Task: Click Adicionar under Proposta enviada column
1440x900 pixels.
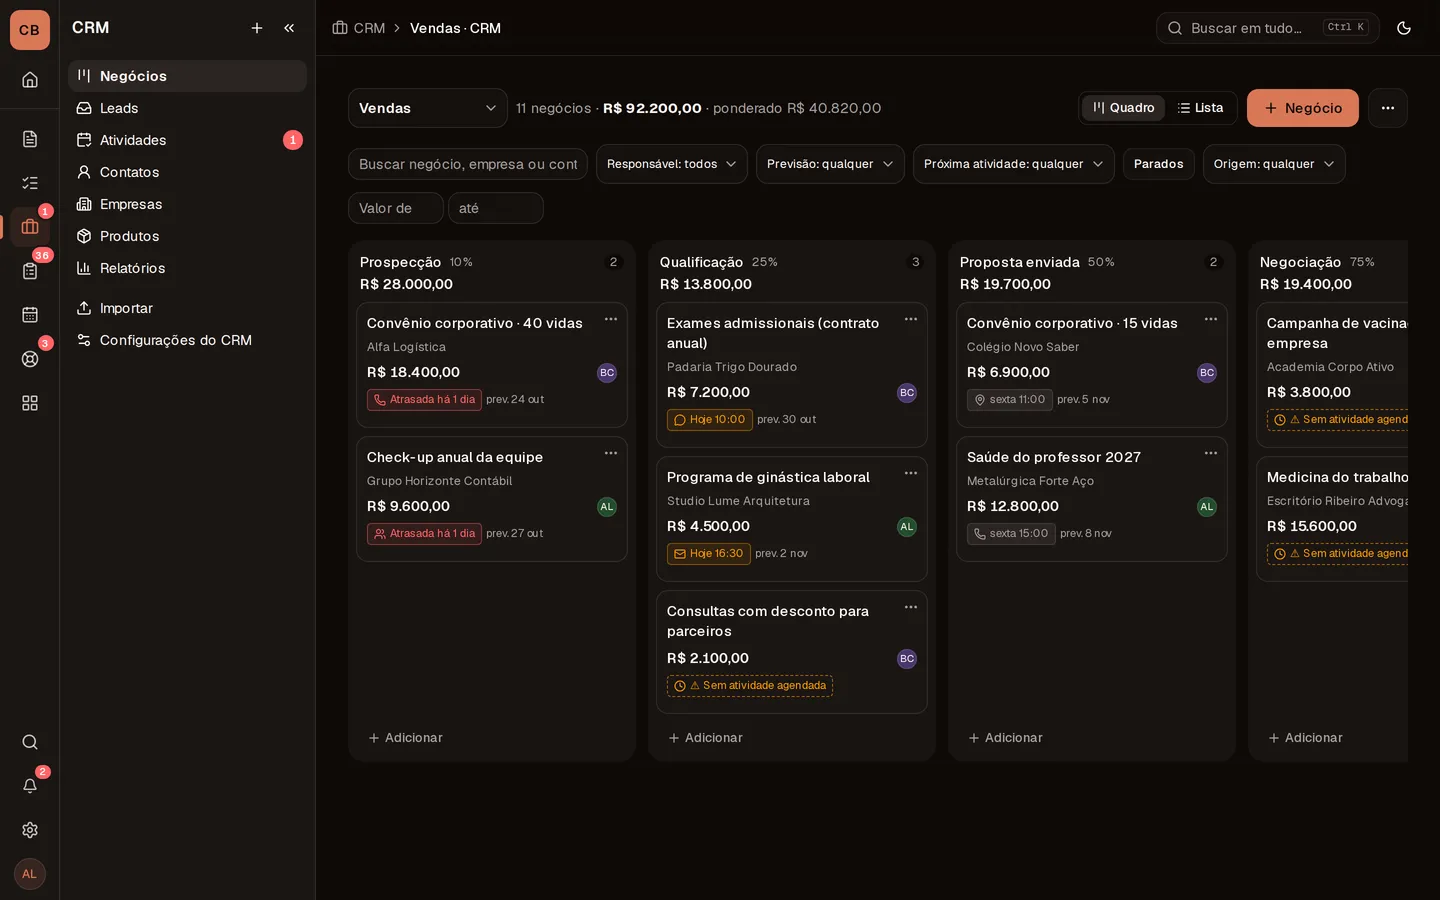Action: (x=1006, y=738)
